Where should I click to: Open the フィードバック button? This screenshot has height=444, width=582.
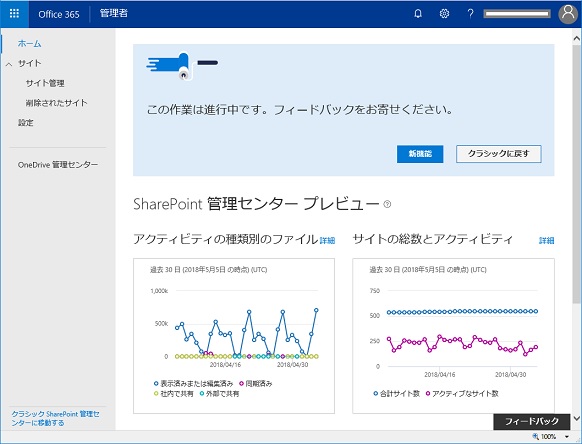[x=532, y=421]
